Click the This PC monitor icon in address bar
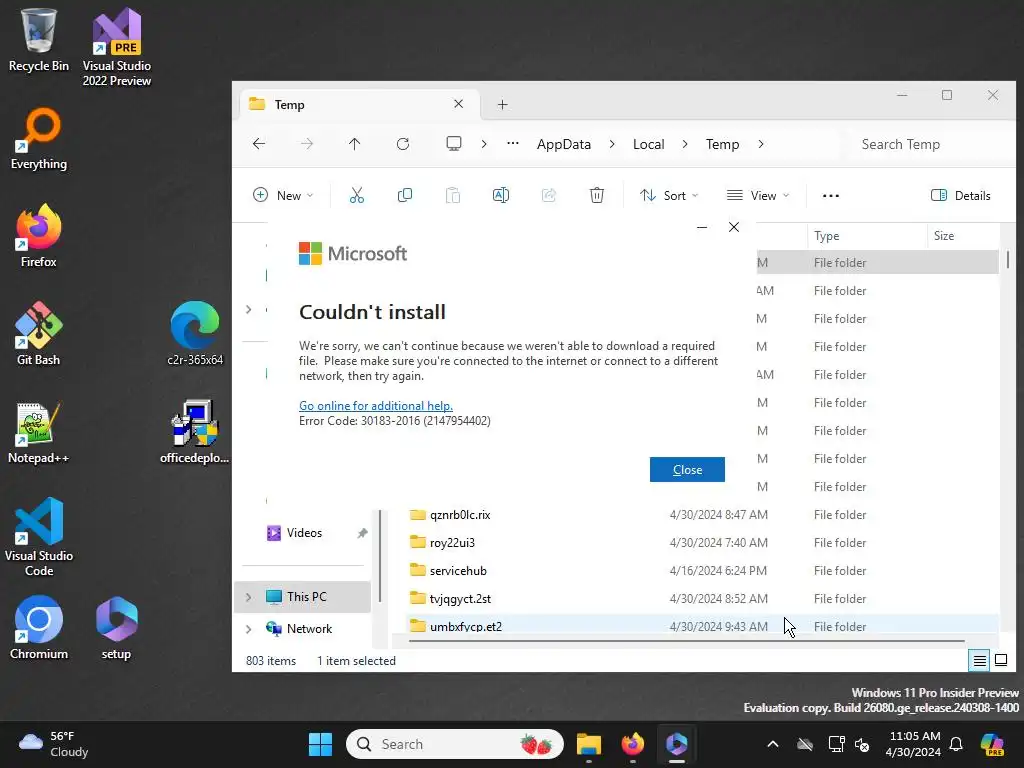Image resolution: width=1024 pixels, height=768 pixels. coord(454,144)
